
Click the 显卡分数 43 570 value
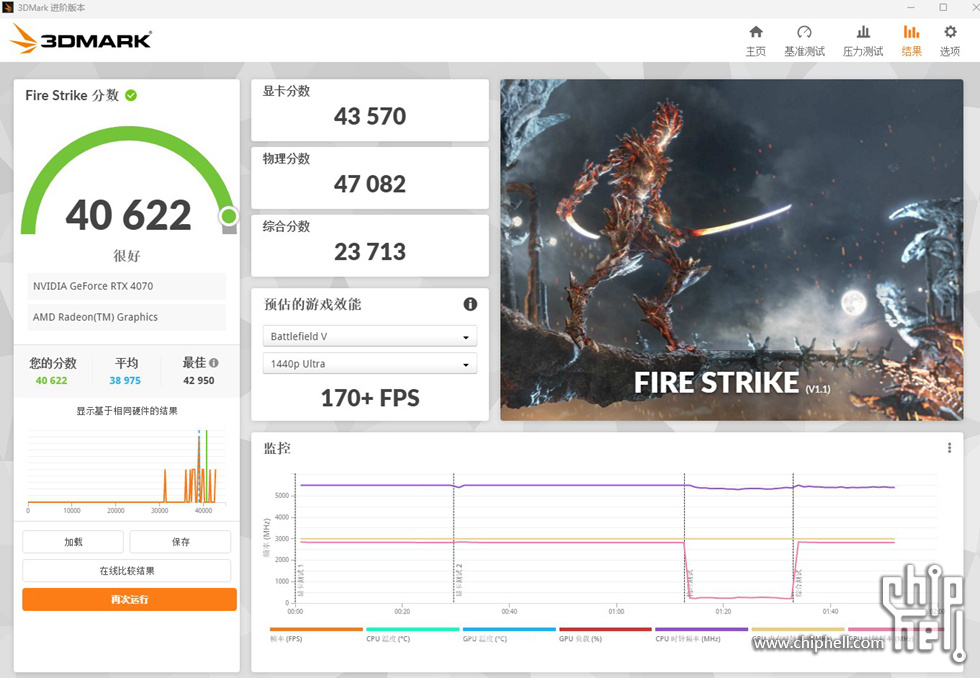370,116
